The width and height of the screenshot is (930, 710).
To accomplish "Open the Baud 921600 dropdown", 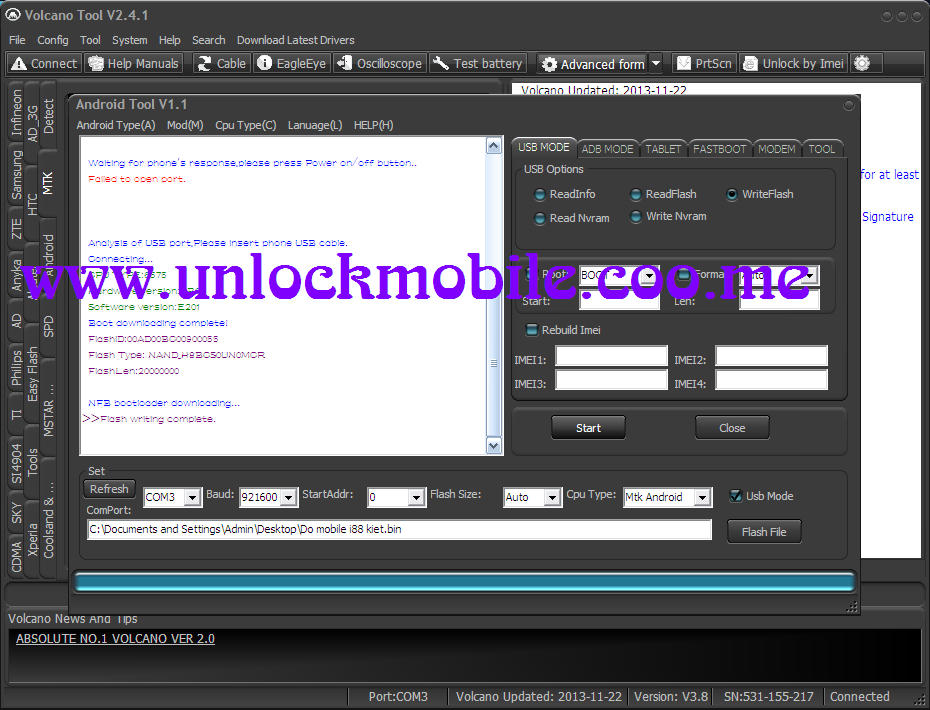I will [x=288, y=497].
